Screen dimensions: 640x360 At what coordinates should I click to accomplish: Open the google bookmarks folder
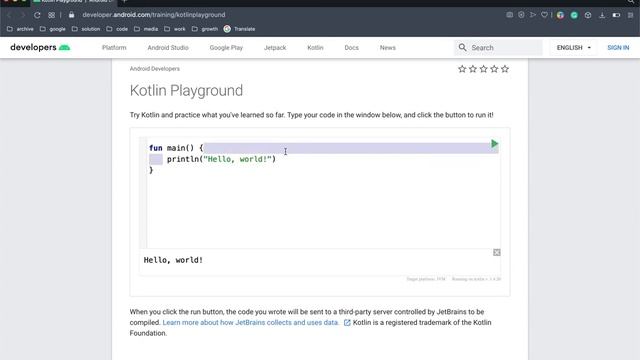point(53,29)
